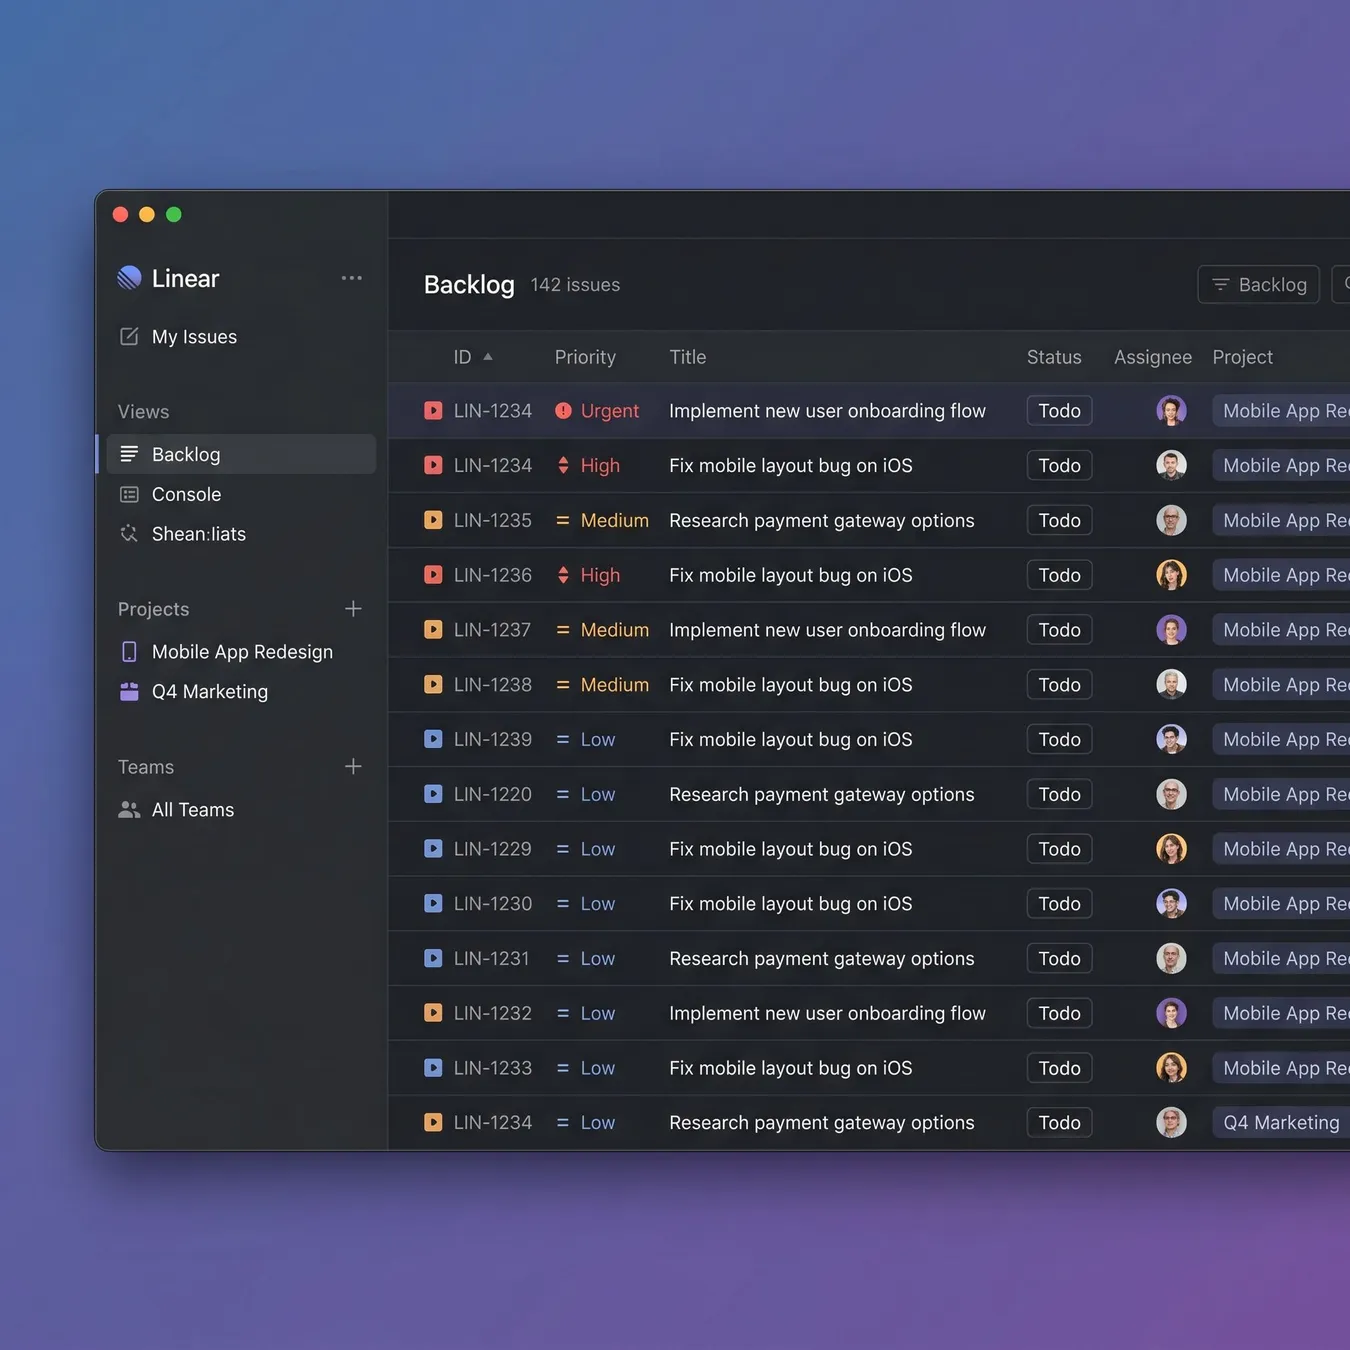The width and height of the screenshot is (1350, 1350).
Task: Click the Views section label
Action: coord(143,412)
